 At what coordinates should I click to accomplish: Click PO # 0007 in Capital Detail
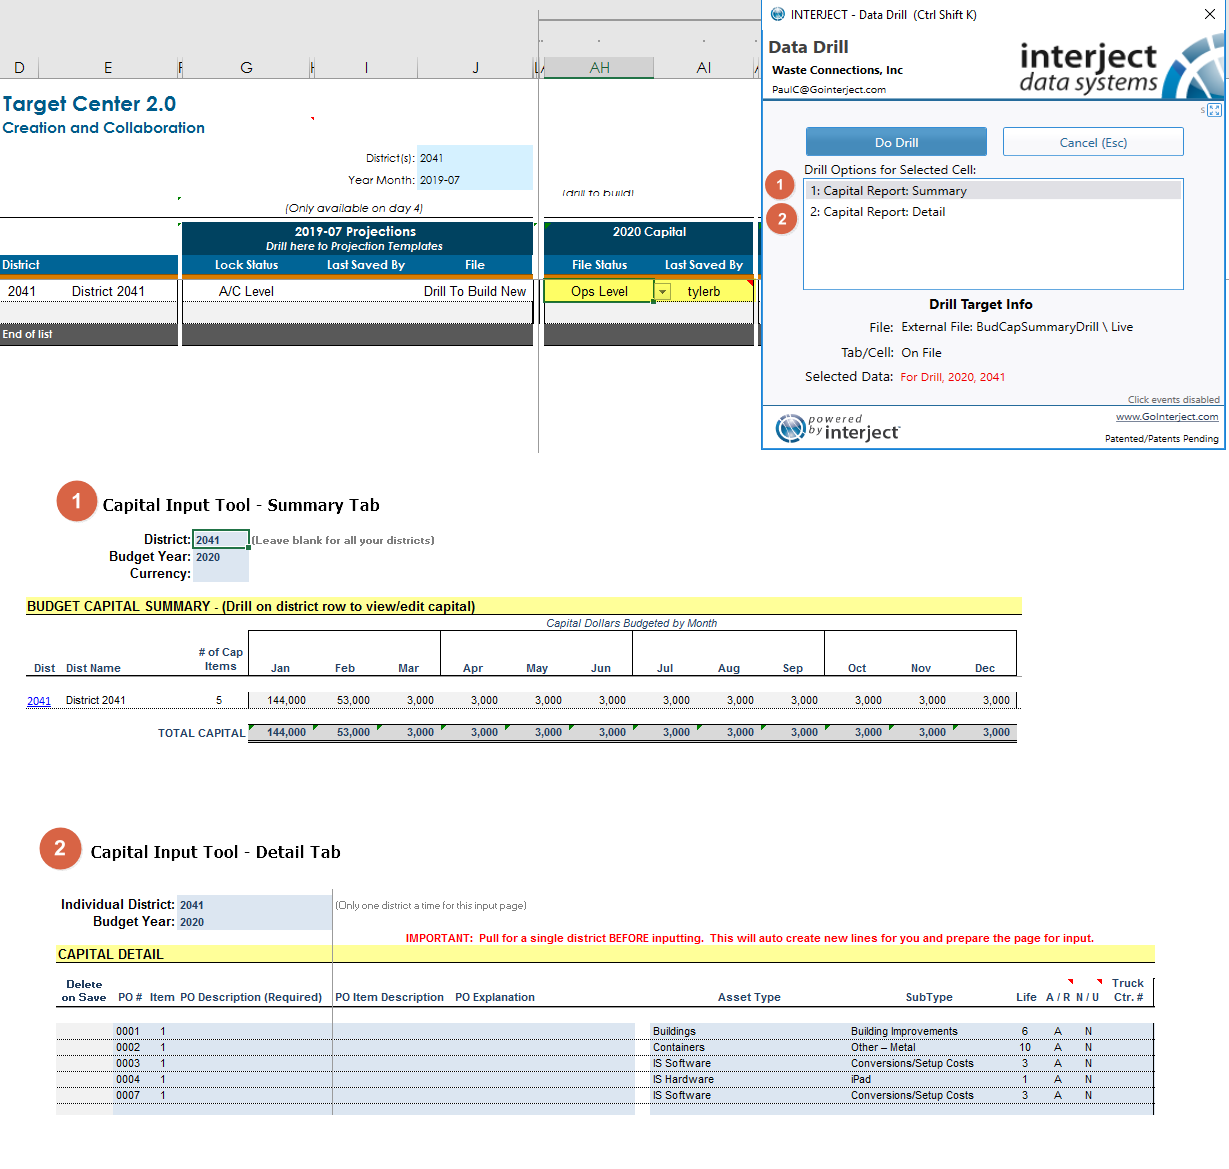128,1095
